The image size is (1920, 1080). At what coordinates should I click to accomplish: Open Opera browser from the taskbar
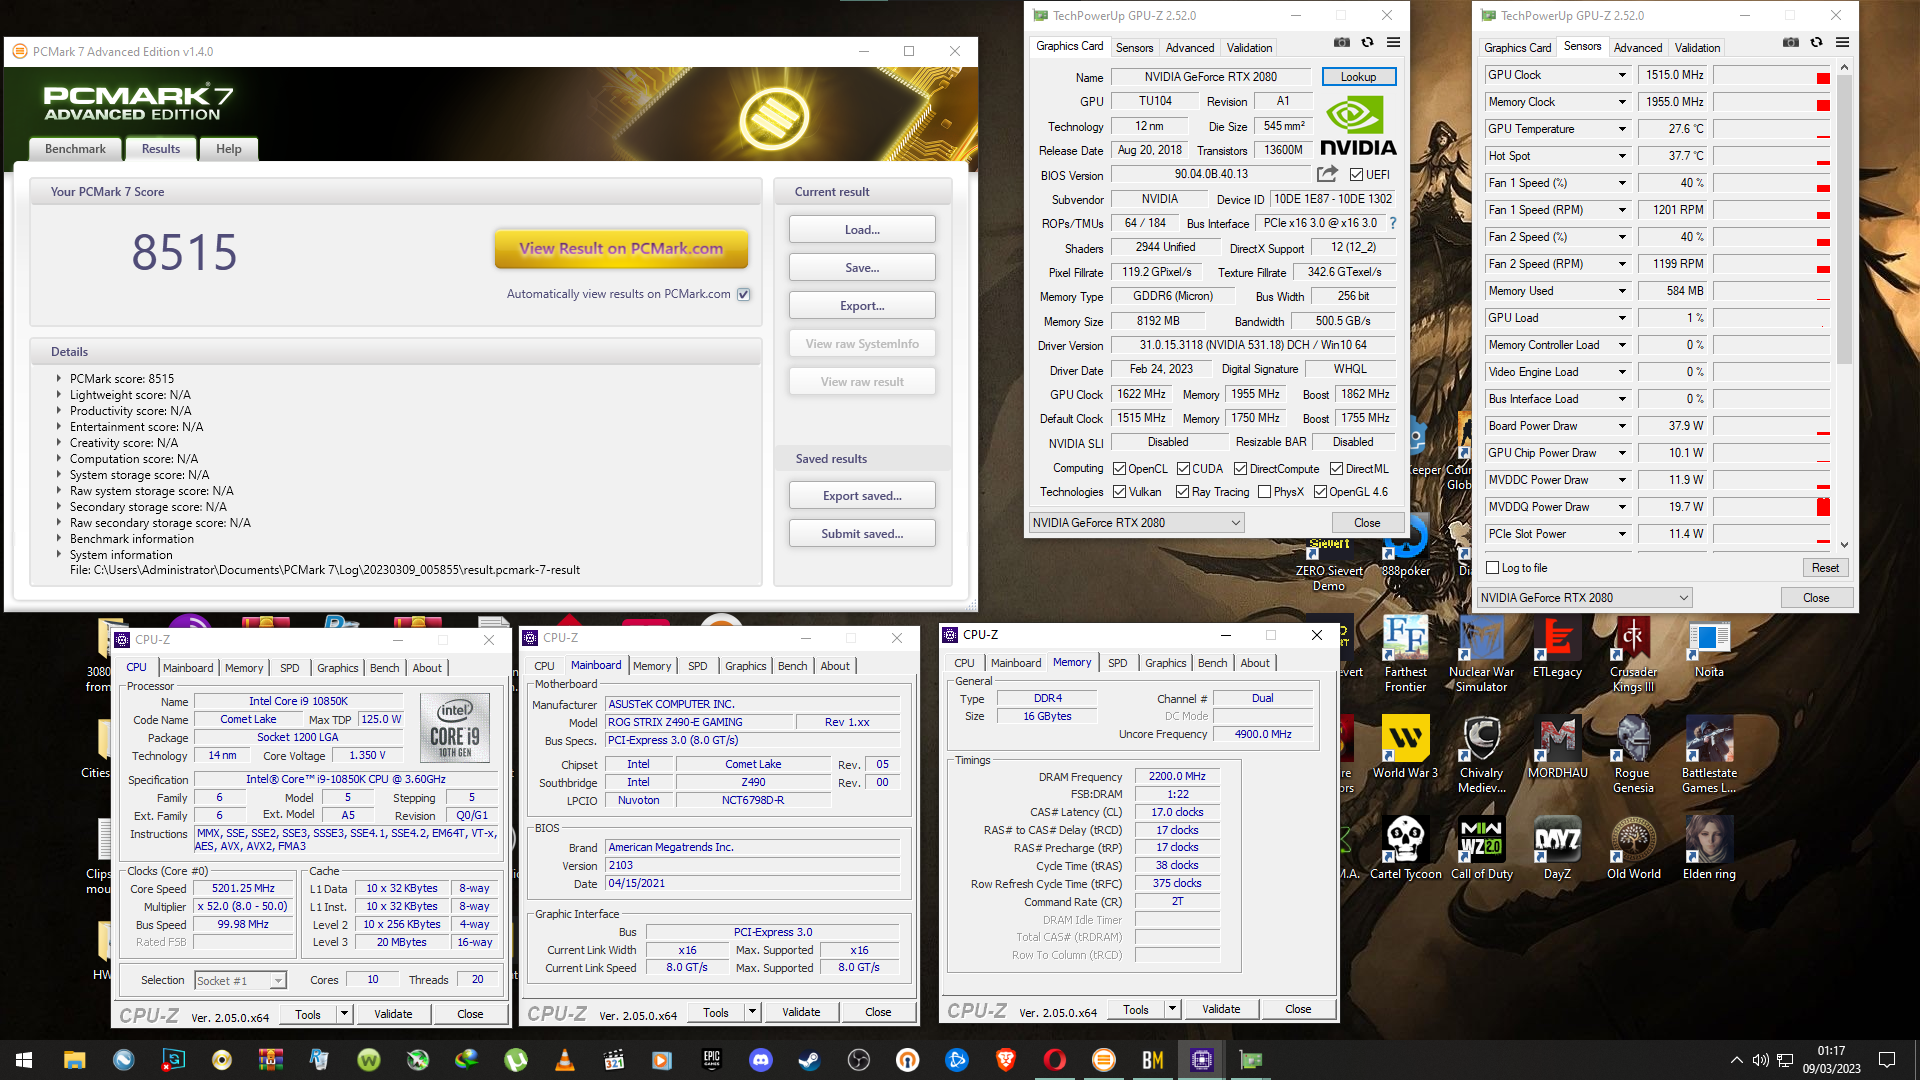click(x=1055, y=1060)
